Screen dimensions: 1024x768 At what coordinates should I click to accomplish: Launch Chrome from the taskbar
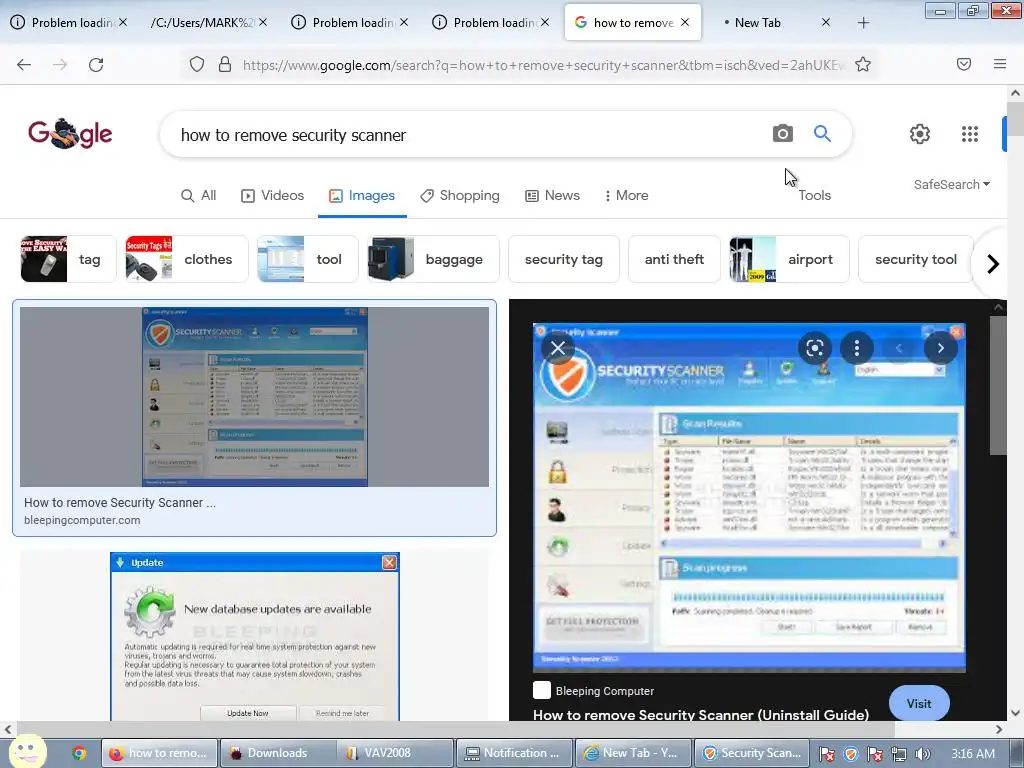click(x=79, y=753)
